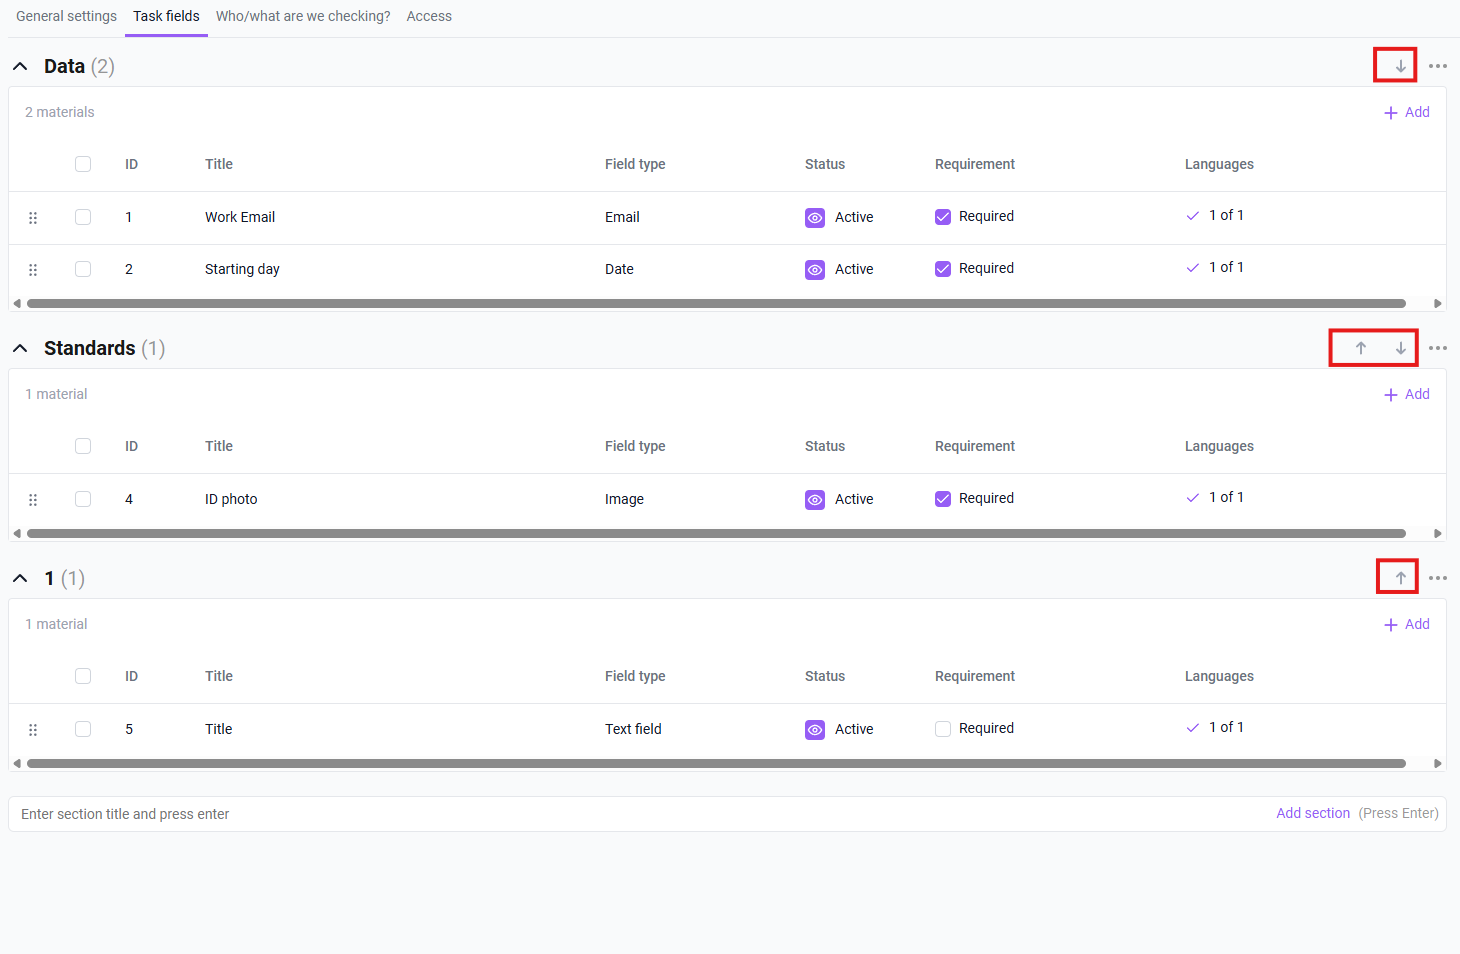
Task: Click the Data table horizontal scrollbar
Action: pyautogui.click(x=715, y=303)
